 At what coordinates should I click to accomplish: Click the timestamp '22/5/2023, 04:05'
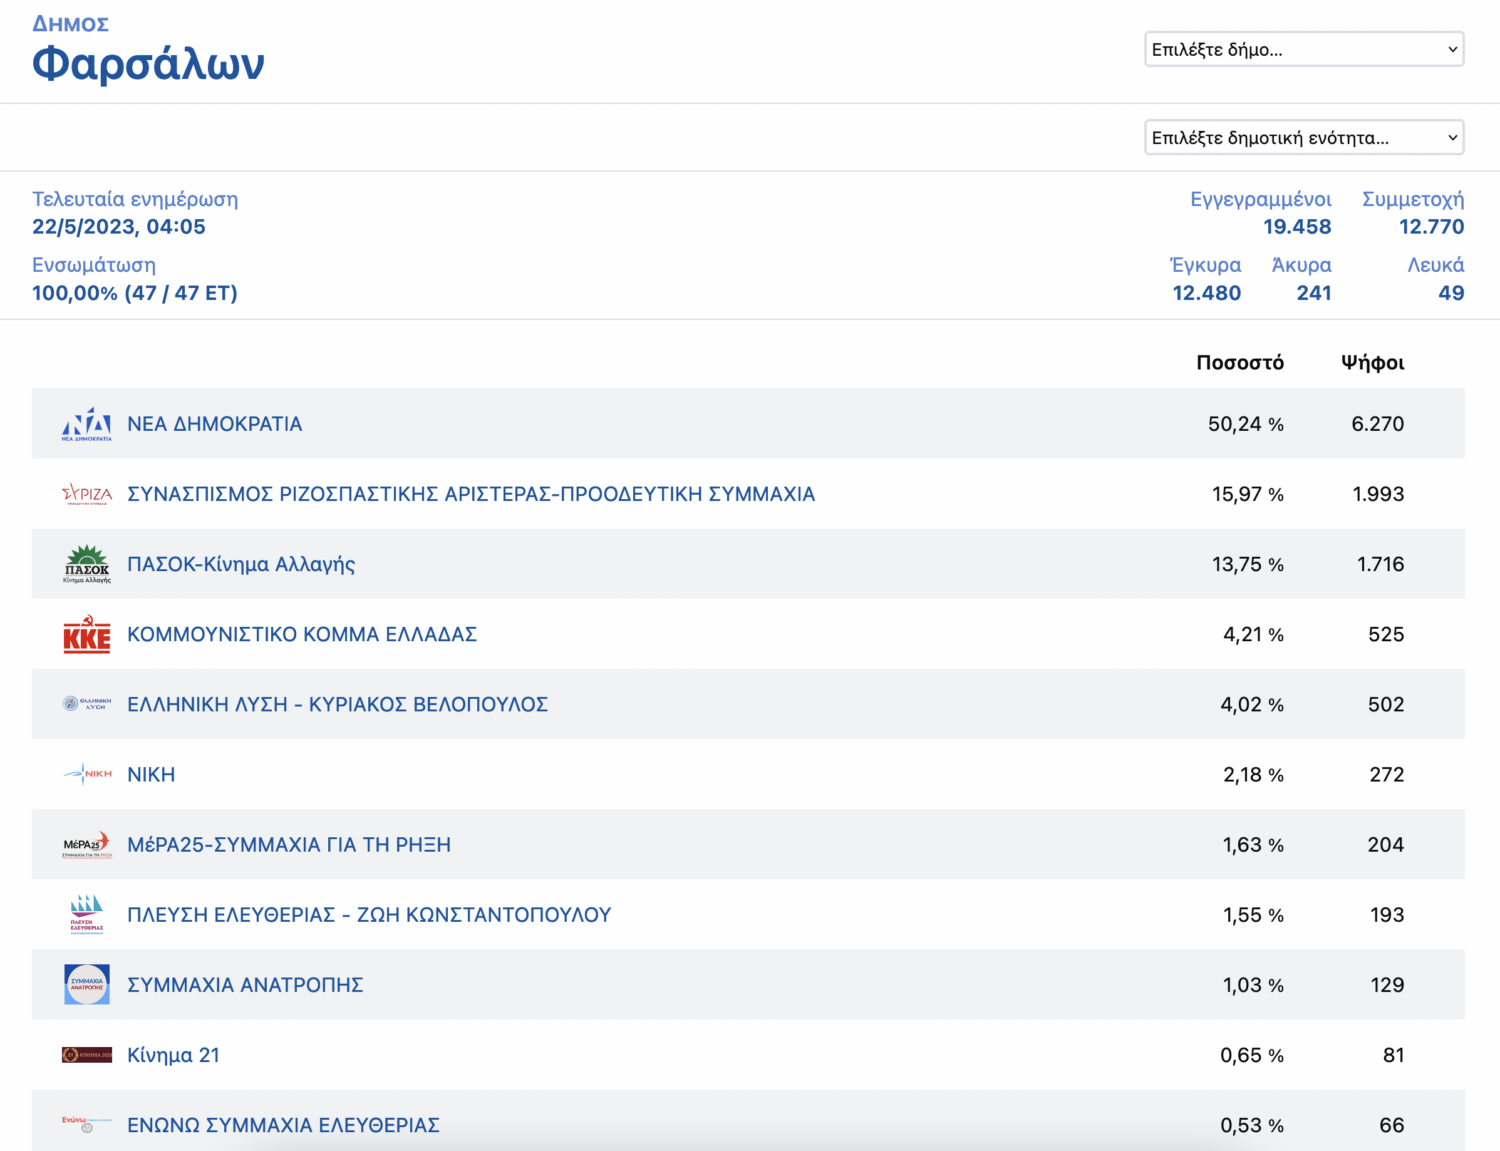119,227
